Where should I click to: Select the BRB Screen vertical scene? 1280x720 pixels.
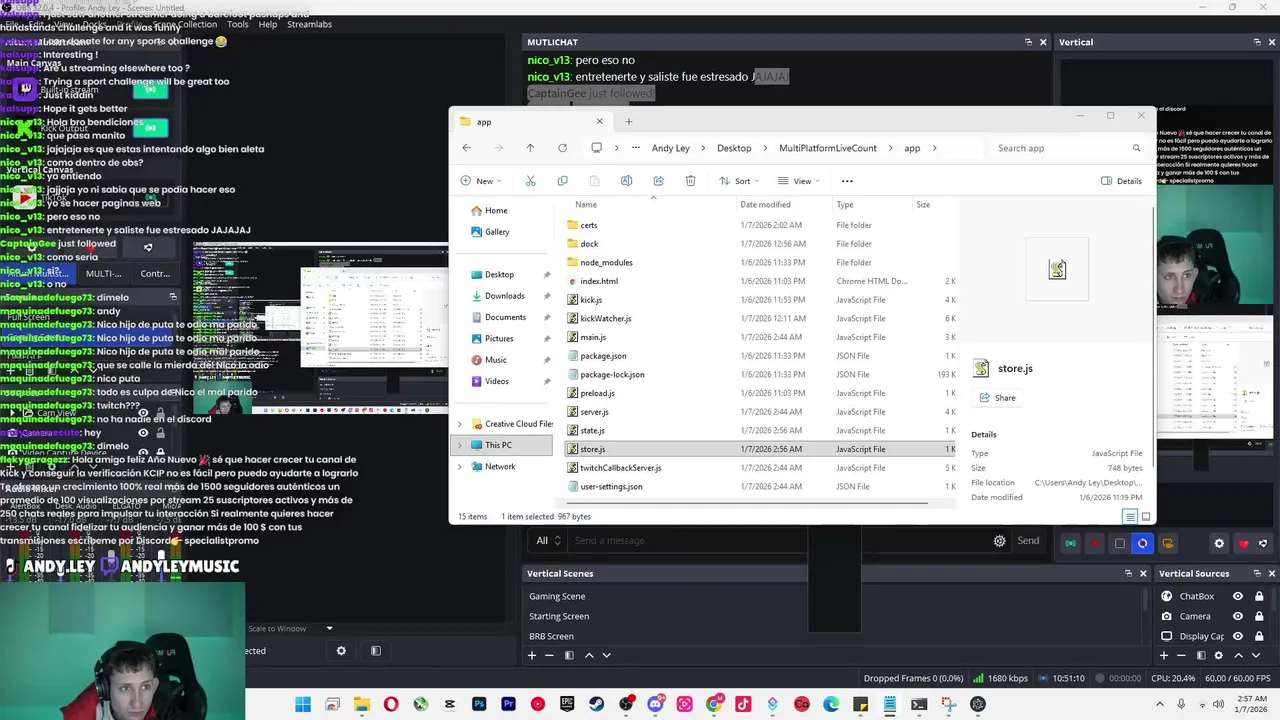pos(551,636)
